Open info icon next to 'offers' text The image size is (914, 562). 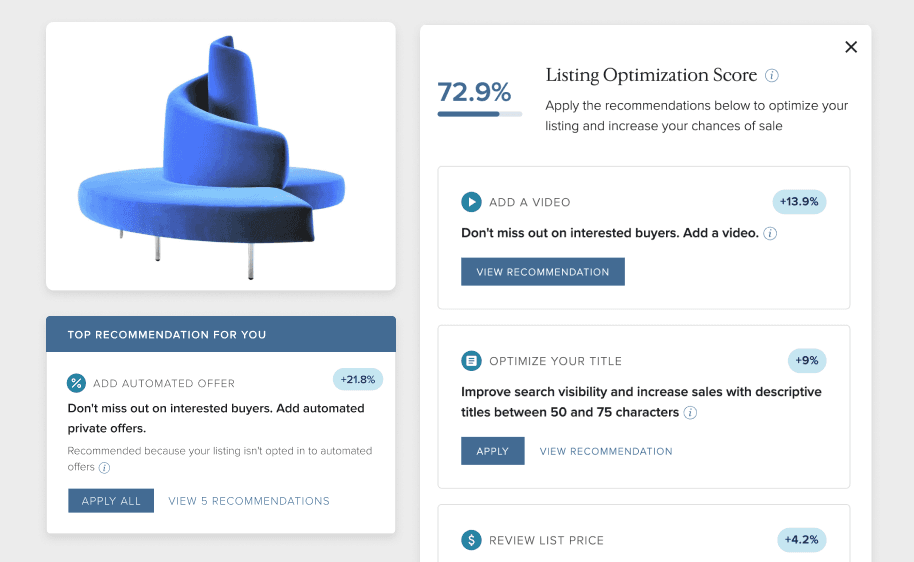tap(104, 468)
